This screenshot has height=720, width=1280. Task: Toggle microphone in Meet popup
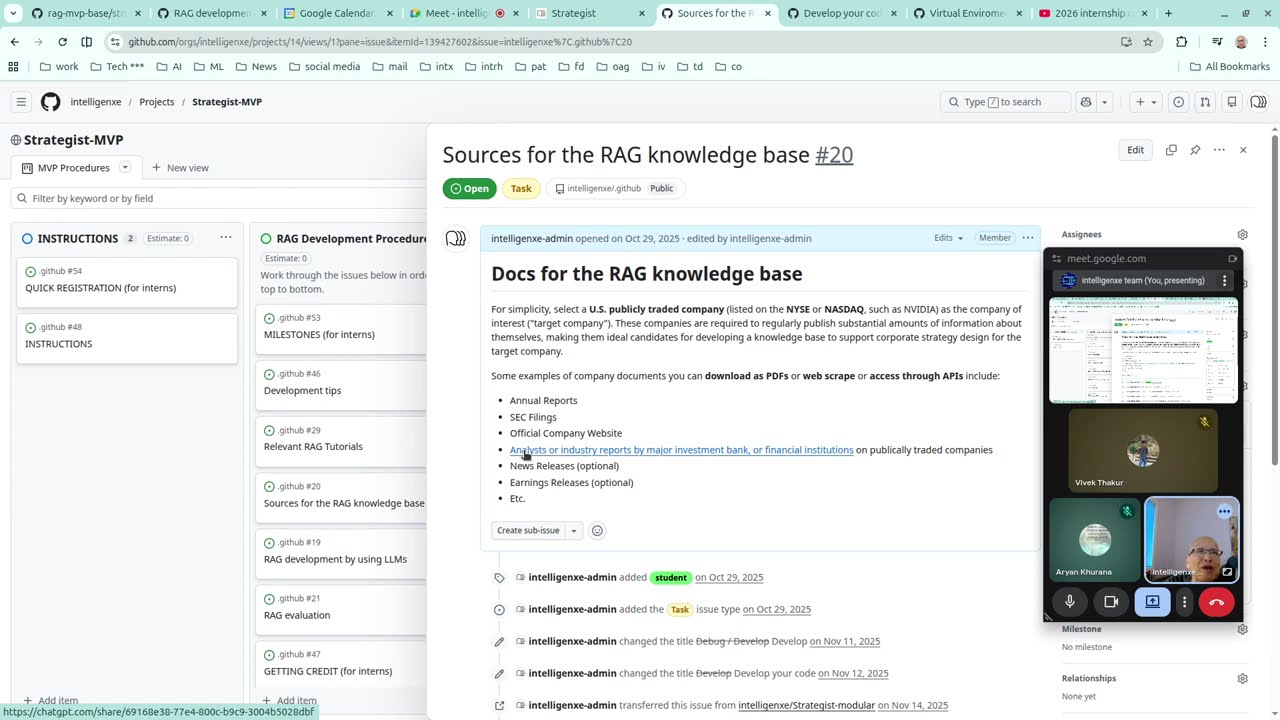(x=1070, y=602)
